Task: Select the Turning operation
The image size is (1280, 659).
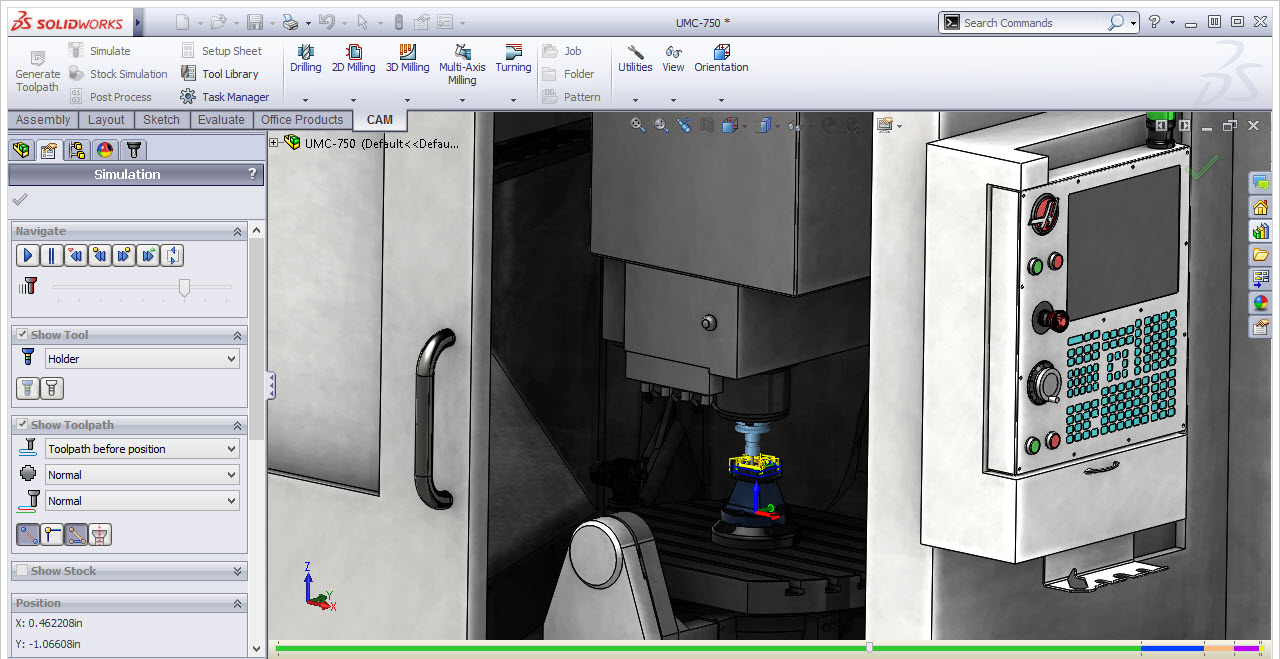Action: pos(513,59)
